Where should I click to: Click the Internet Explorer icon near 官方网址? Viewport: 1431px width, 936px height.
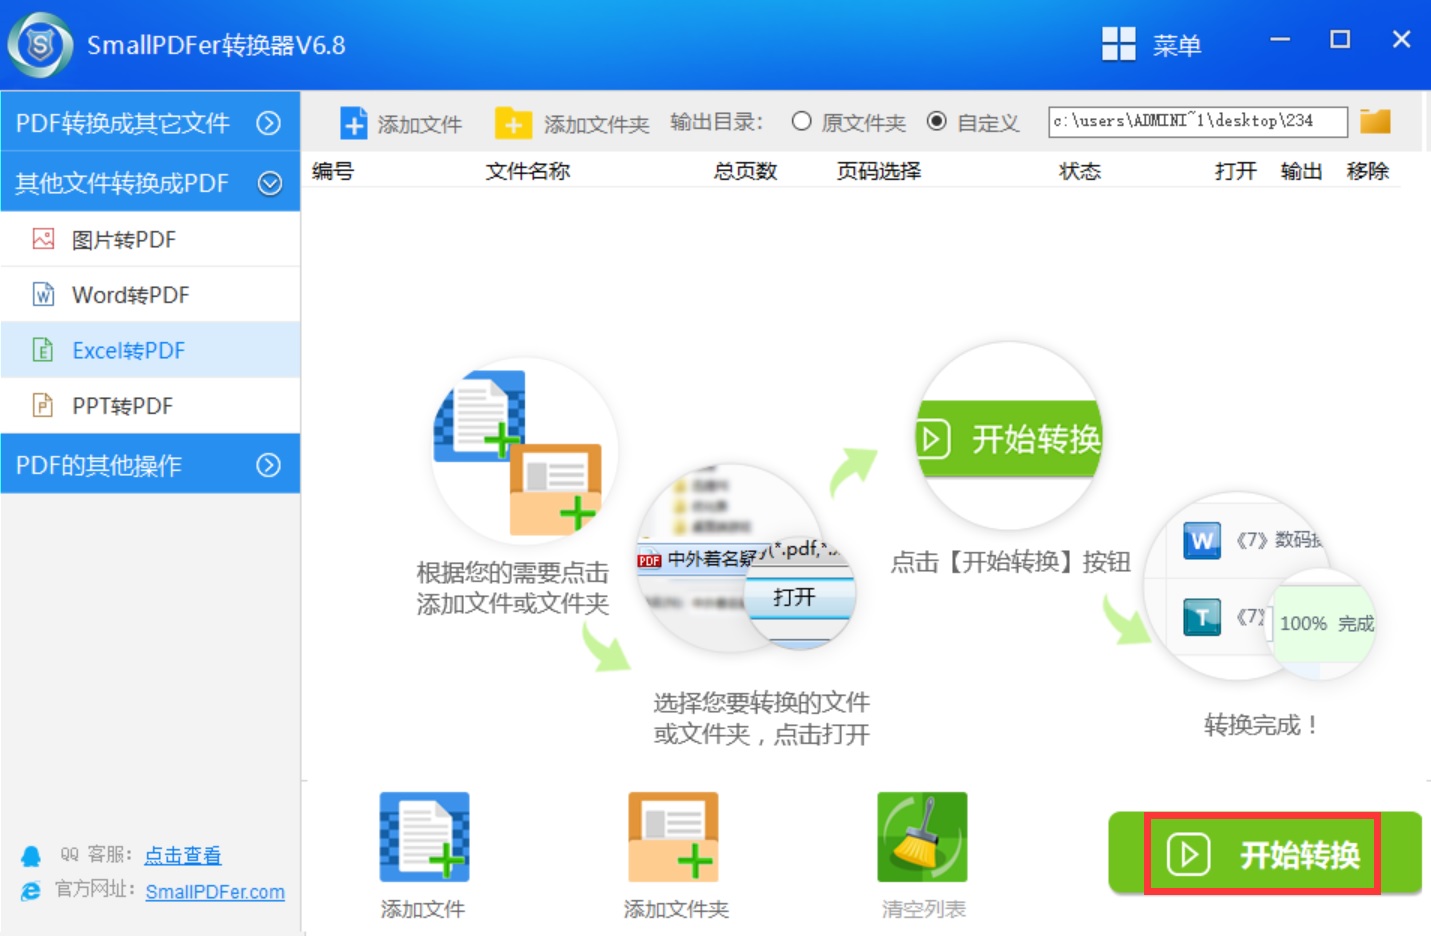click(x=31, y=891)
